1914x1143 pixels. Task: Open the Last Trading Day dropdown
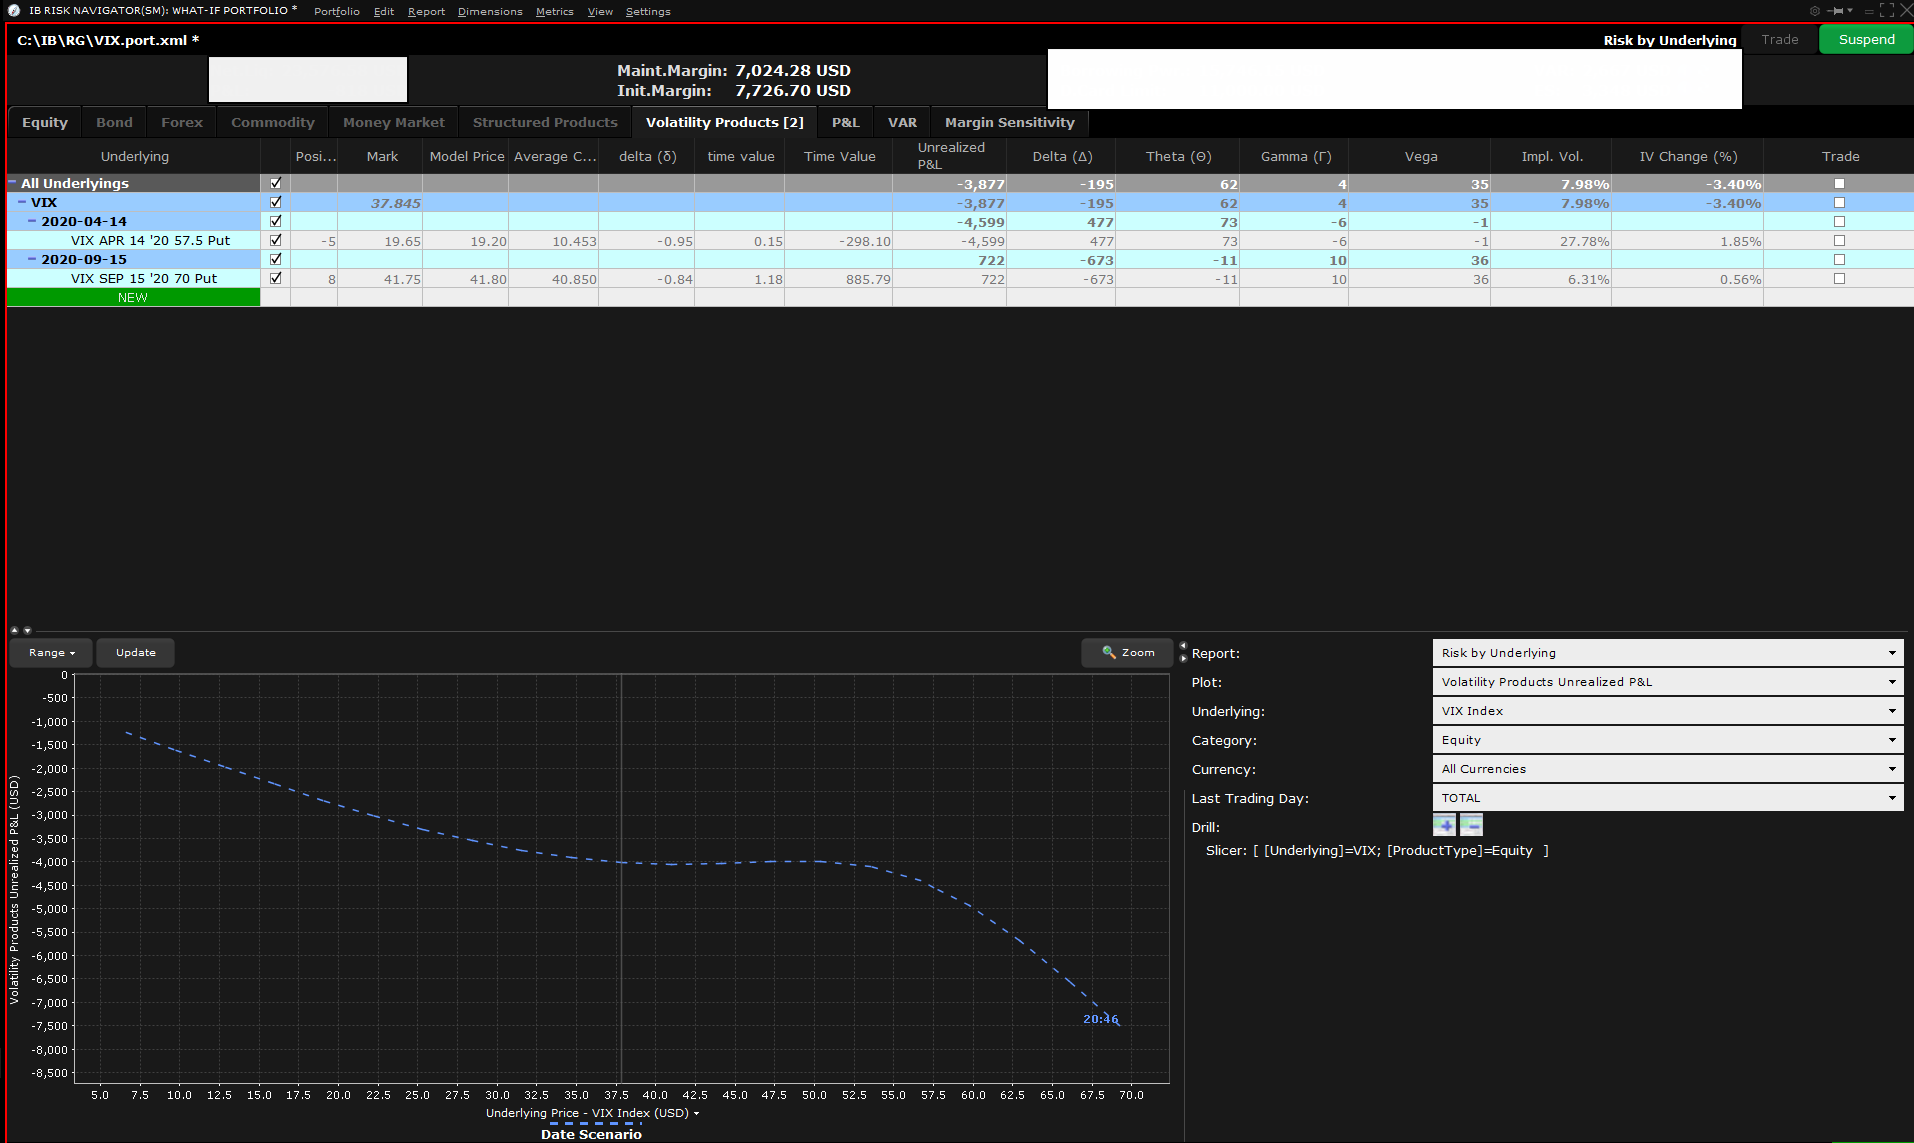click(1667, 798)
